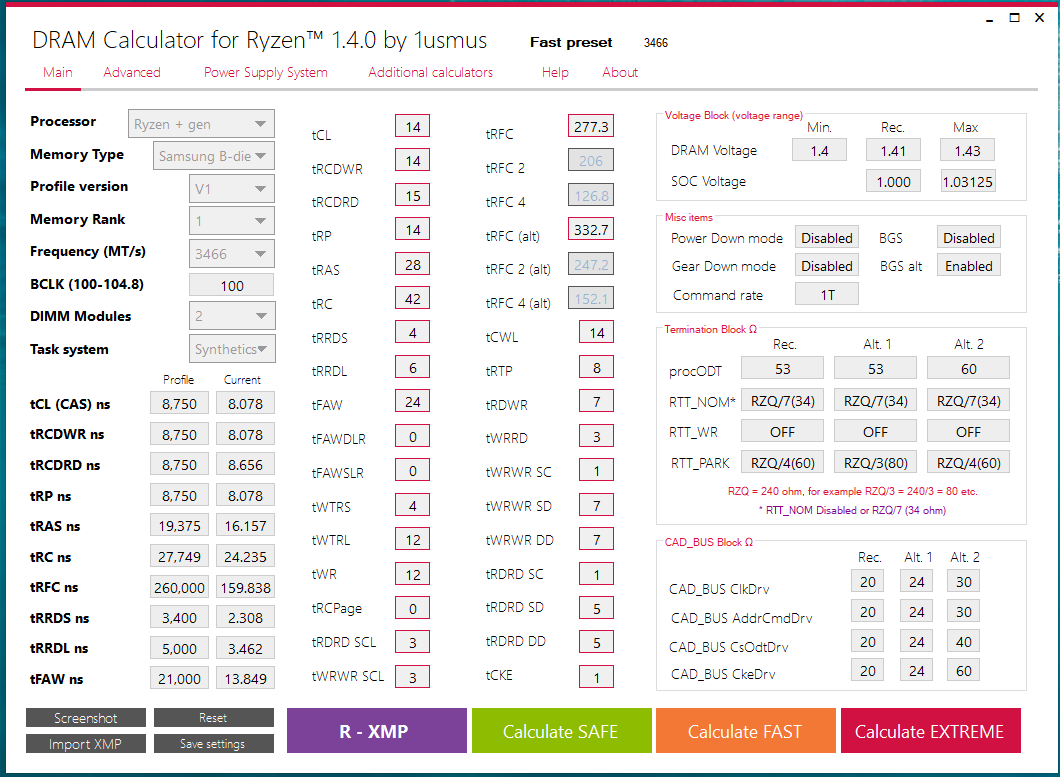The width and height of the screenshot is (1060, 777).
Task: Click the tFAW ns Current value 13.849
Action: 245,678
